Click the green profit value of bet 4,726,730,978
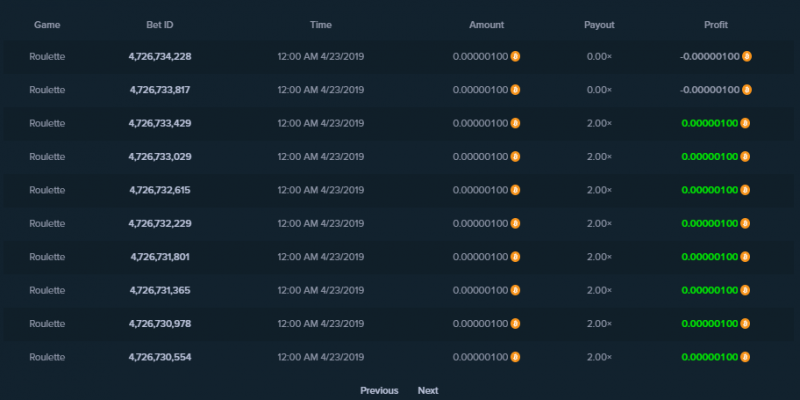 (x=710, y=323)
